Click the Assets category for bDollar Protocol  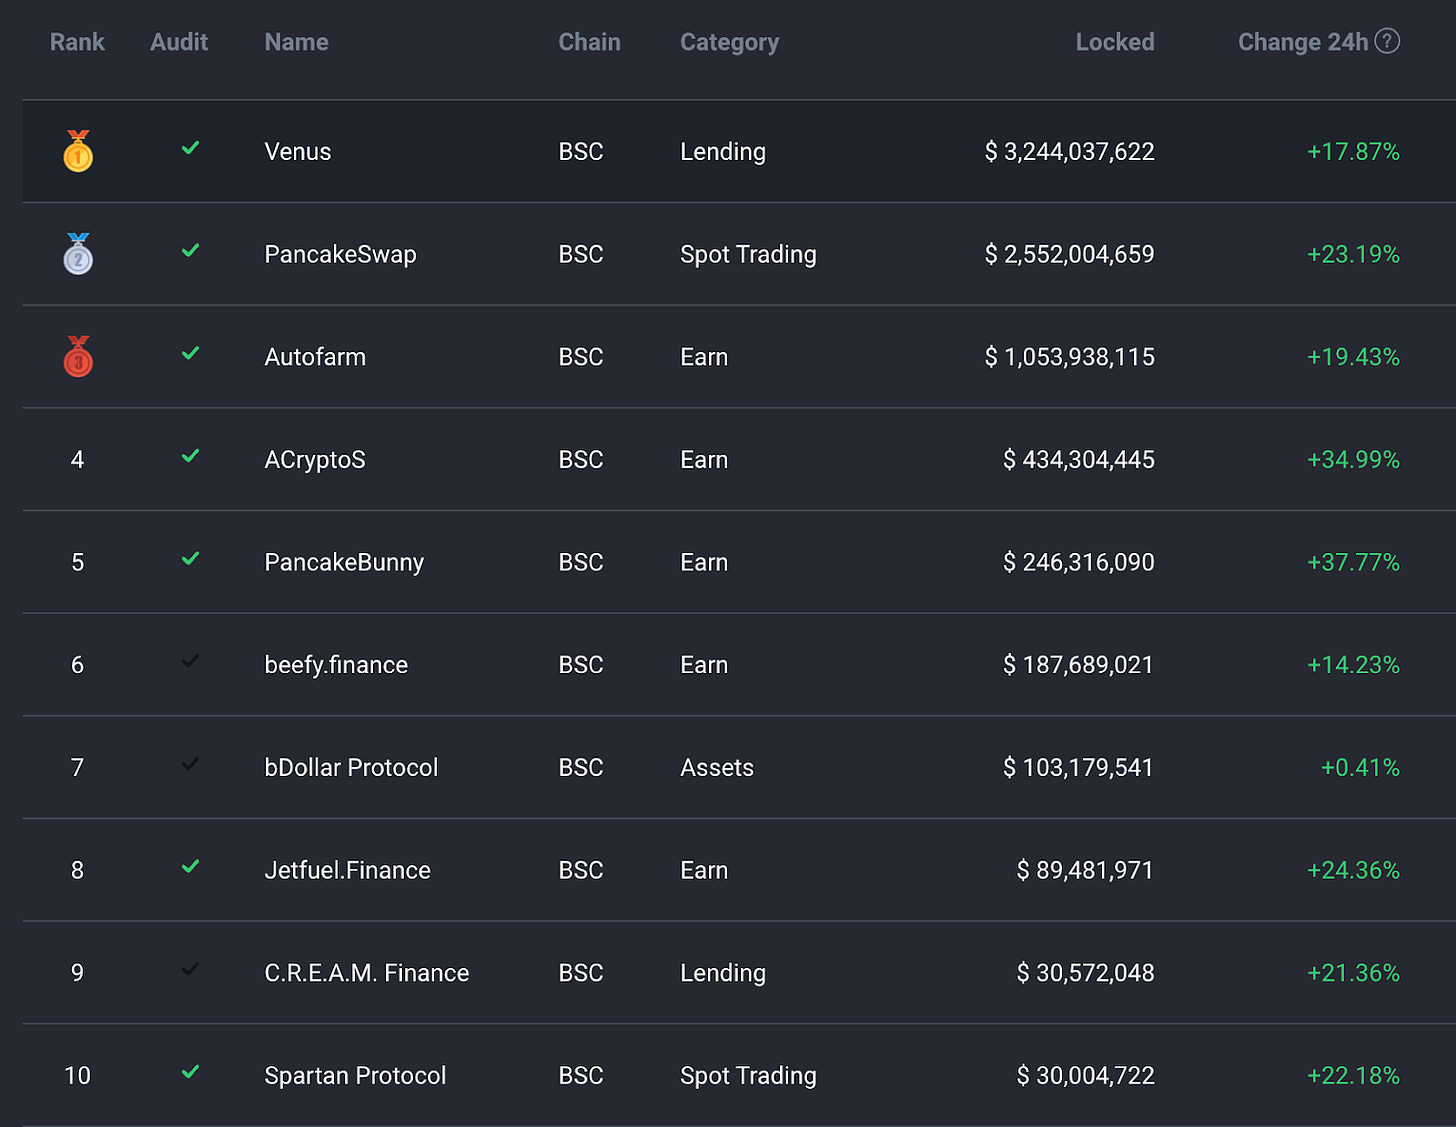(x=717, y=768)
